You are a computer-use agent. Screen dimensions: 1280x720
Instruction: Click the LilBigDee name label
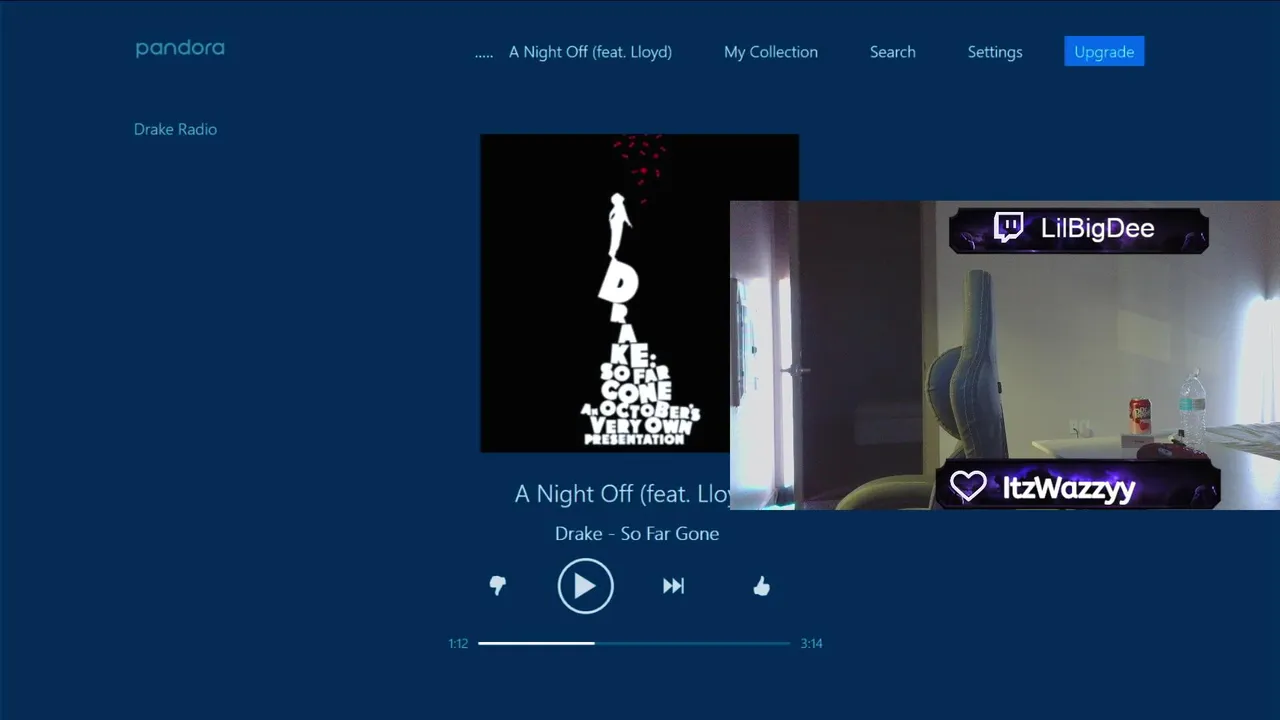[x=1097, y=229]
